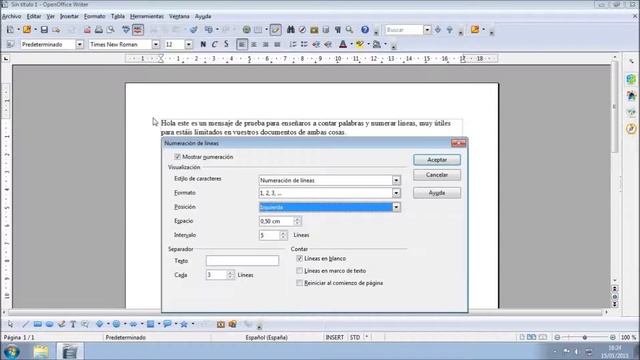Viewport: 640px width, 360px height.
Task: Select the Ellipse drawing tool
Action: [49, 324]
